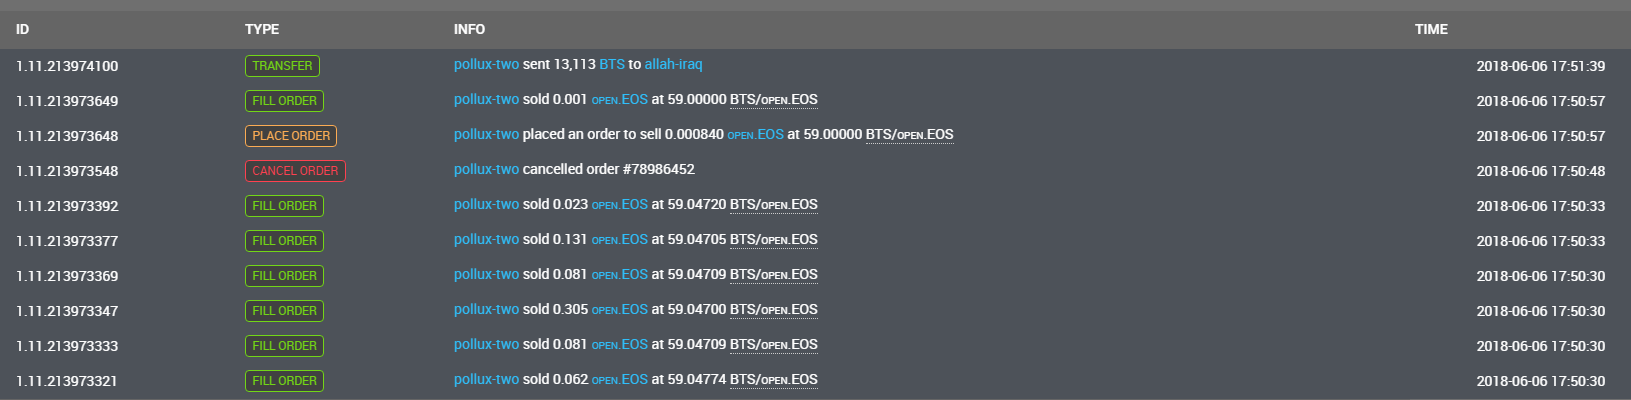Viewport: 1631px width, 400px height.
Task: Click the PLACE ORDER badge
Action: 291,136
